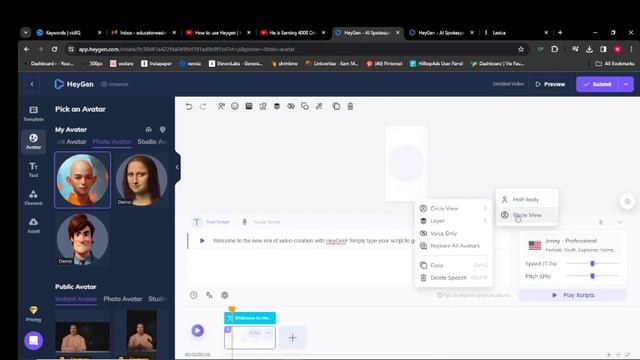This screenshot has height=360, width=640.
Task: Click the clock pause icon below script
Action: 193,295
